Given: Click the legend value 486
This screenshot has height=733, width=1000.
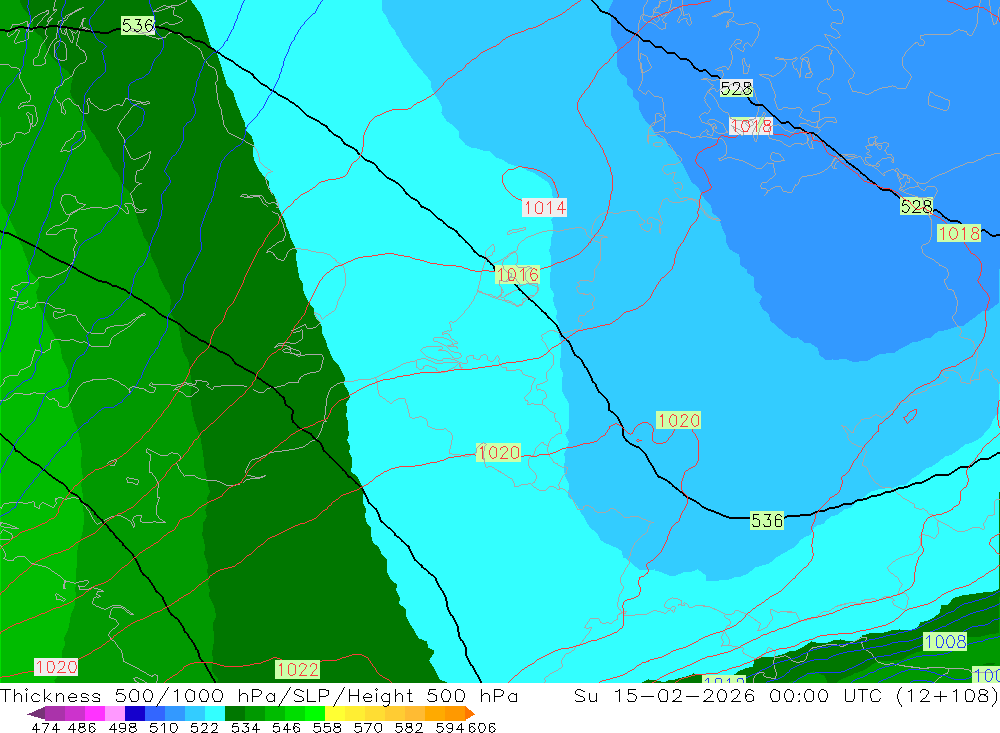Looking at the screenshot, I should coord(82,727).
